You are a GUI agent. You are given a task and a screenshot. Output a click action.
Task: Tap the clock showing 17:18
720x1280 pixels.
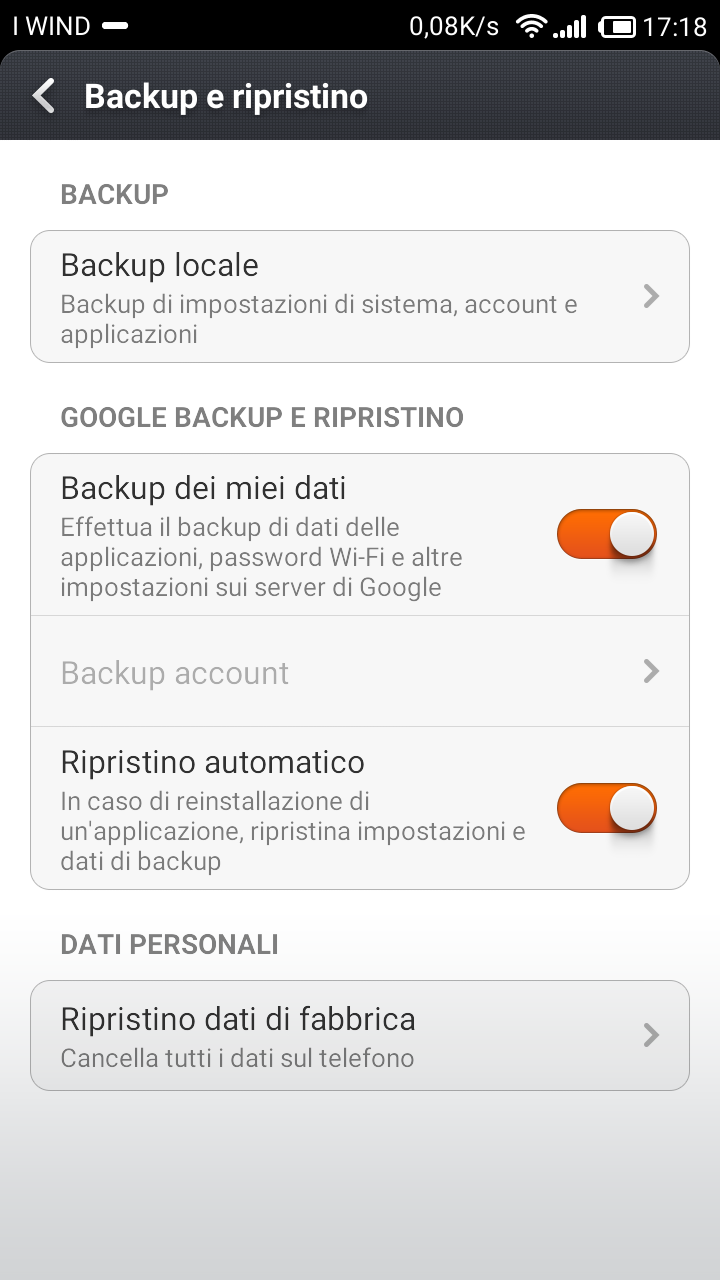675,27
